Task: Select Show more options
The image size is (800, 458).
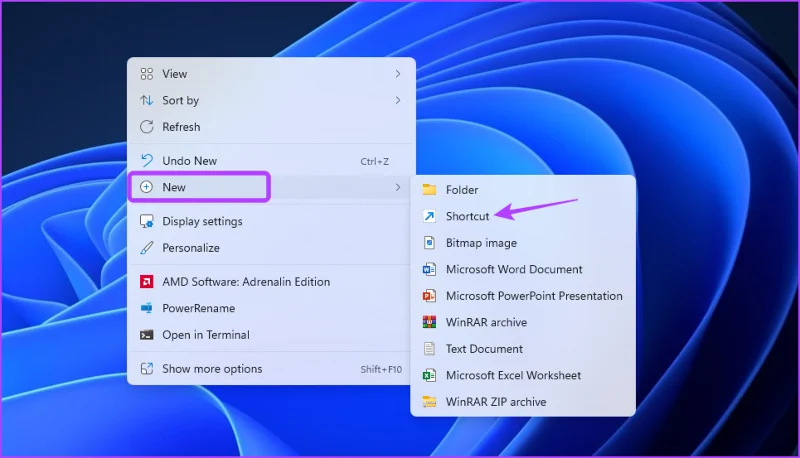Action: click(x=271, y=369)
